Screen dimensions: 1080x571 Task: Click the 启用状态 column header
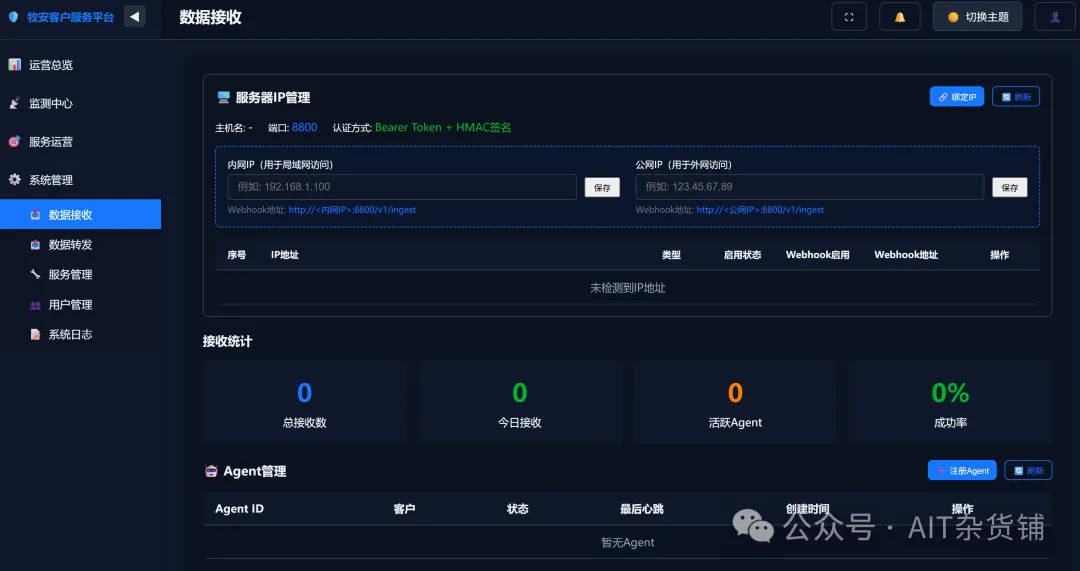742,255
